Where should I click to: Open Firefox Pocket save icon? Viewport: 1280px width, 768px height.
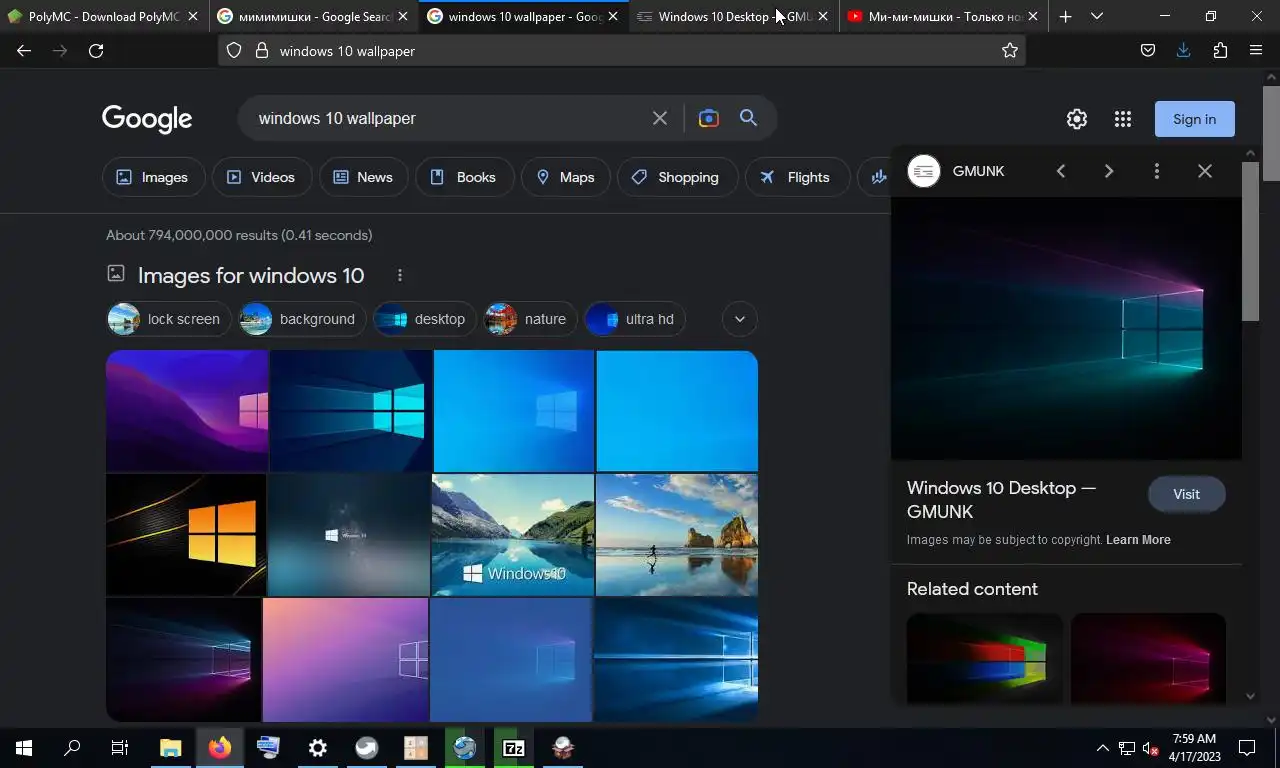pos(1148,51)
